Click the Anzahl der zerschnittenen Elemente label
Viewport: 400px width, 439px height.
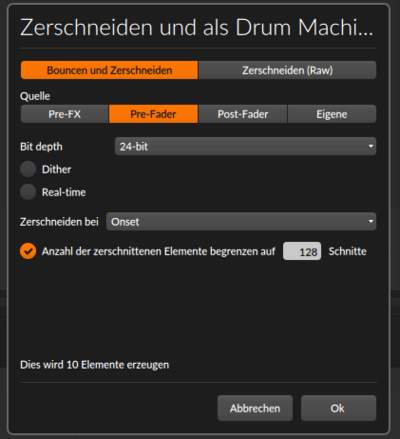[x=158, y=251]
